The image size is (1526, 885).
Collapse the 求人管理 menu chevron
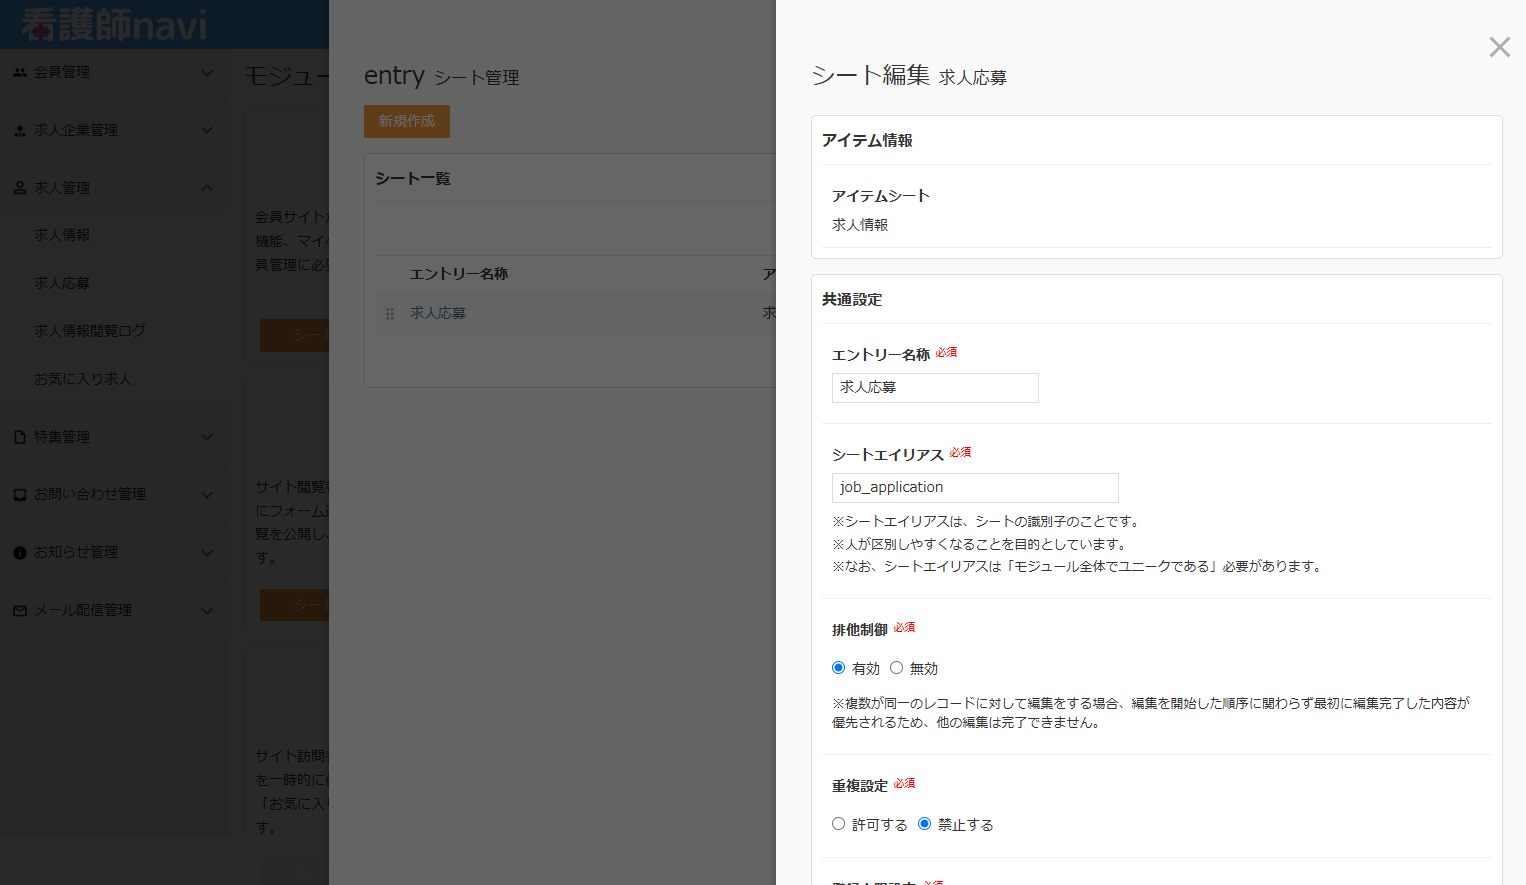click(x=207, y=188)
